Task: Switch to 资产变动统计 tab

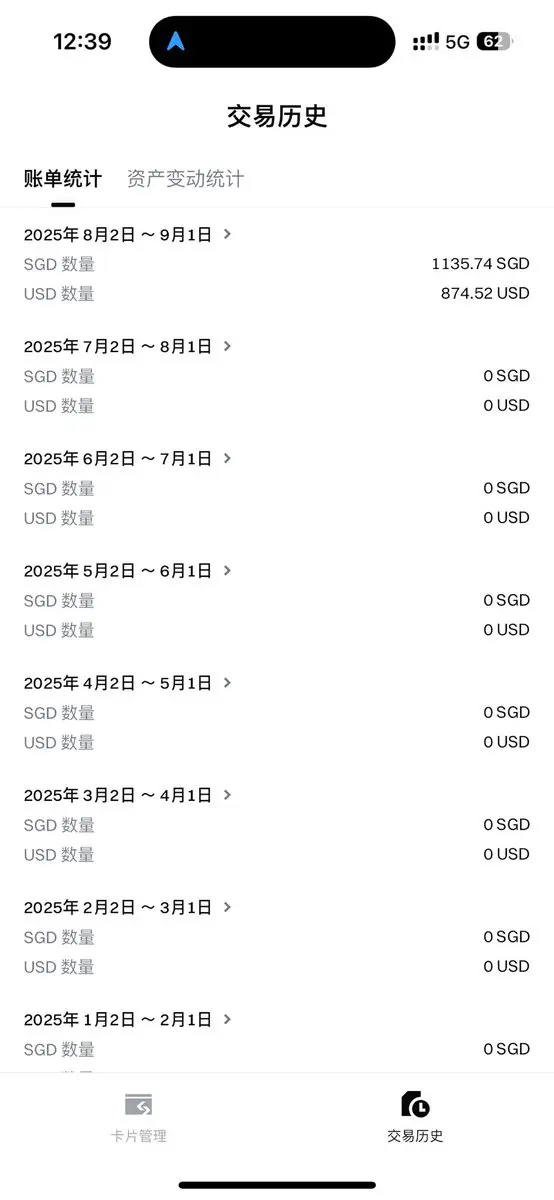Action: 185,179
